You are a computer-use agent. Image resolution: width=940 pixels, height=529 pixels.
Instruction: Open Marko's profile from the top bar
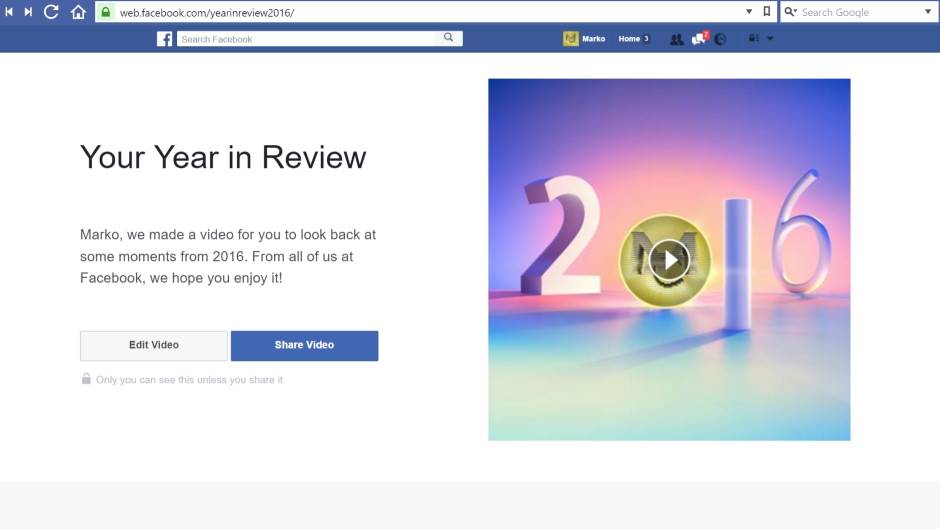[x=585, y=39]
